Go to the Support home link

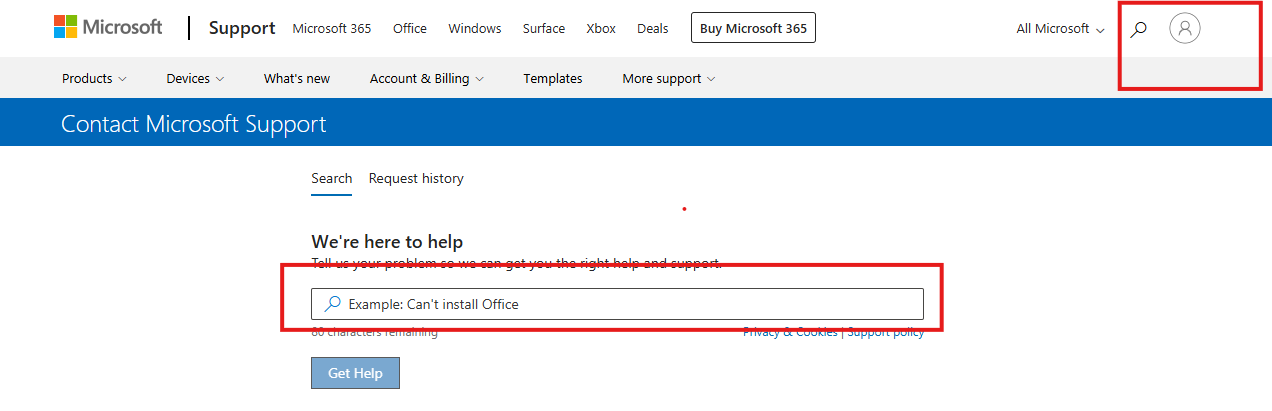pyautogui.click(x=242, y=28)
